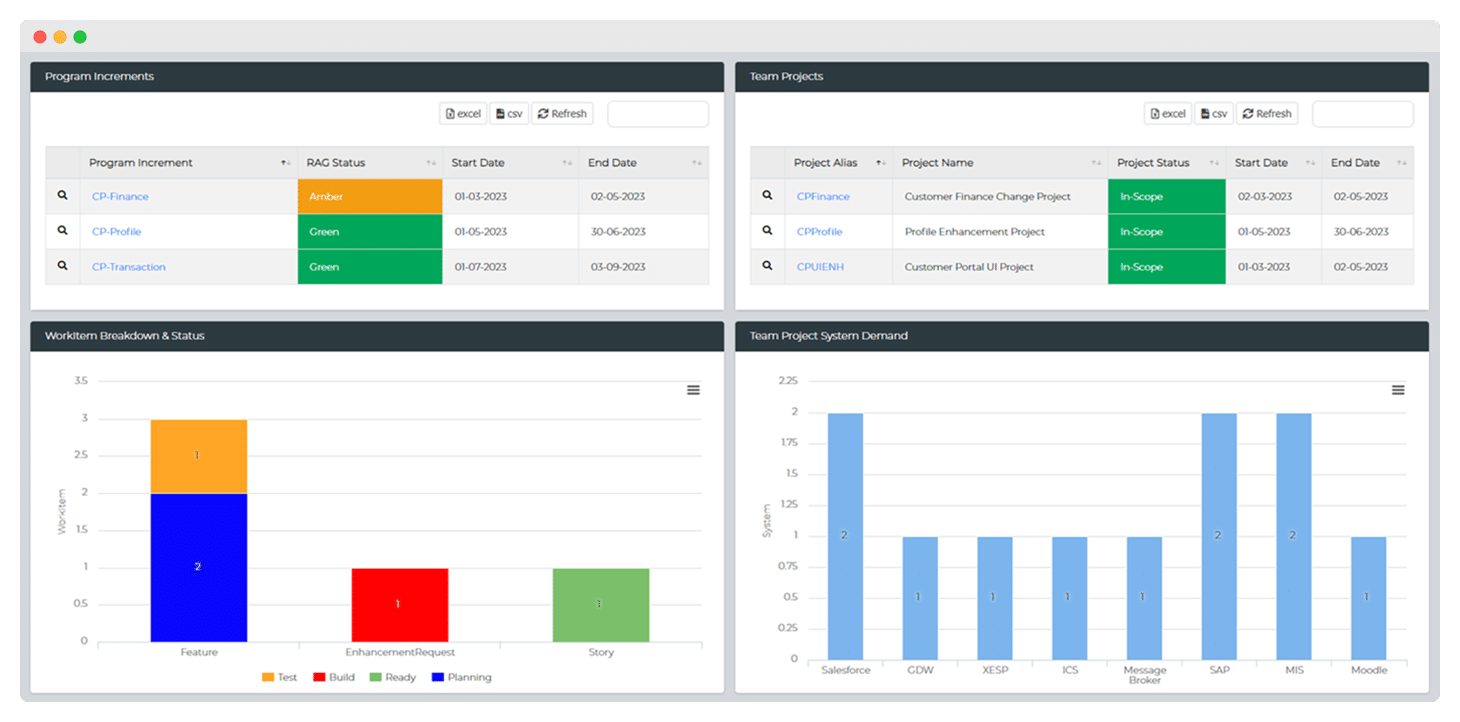Open the CP-Transaction program increment link
The image size is (1460, 722).
coord(129,267)
